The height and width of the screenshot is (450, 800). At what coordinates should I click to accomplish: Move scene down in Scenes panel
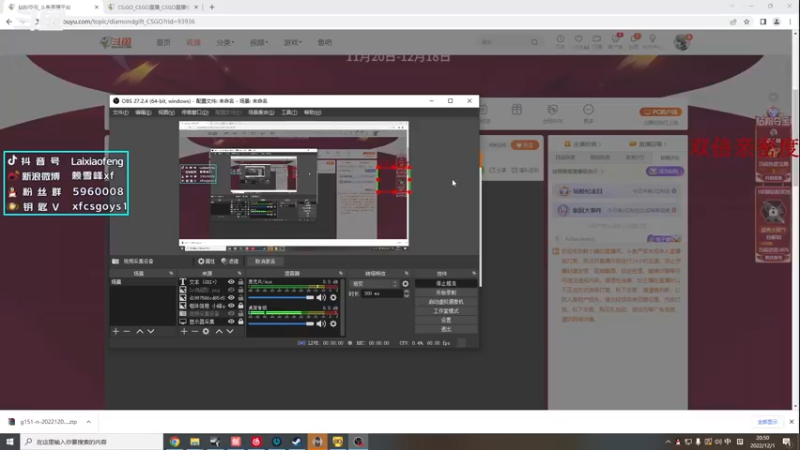click(x=151, y=332)
